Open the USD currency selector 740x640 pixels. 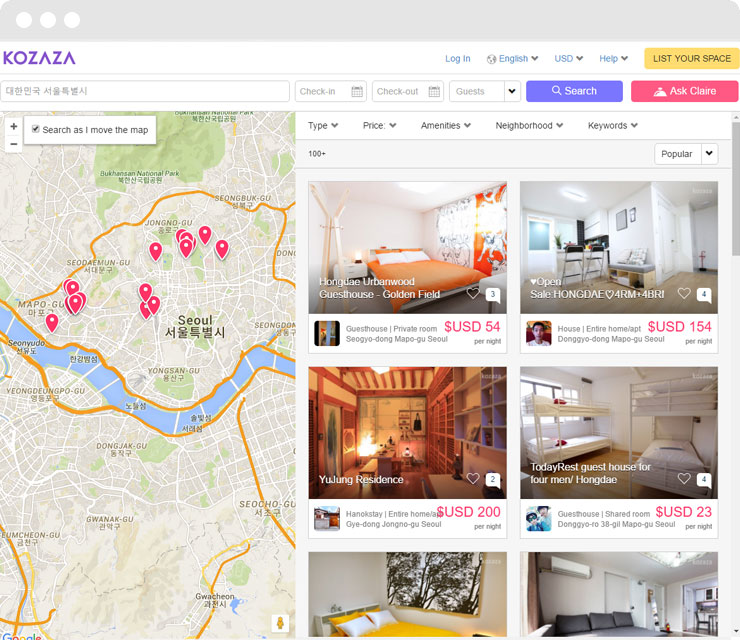tap(569, 59)
